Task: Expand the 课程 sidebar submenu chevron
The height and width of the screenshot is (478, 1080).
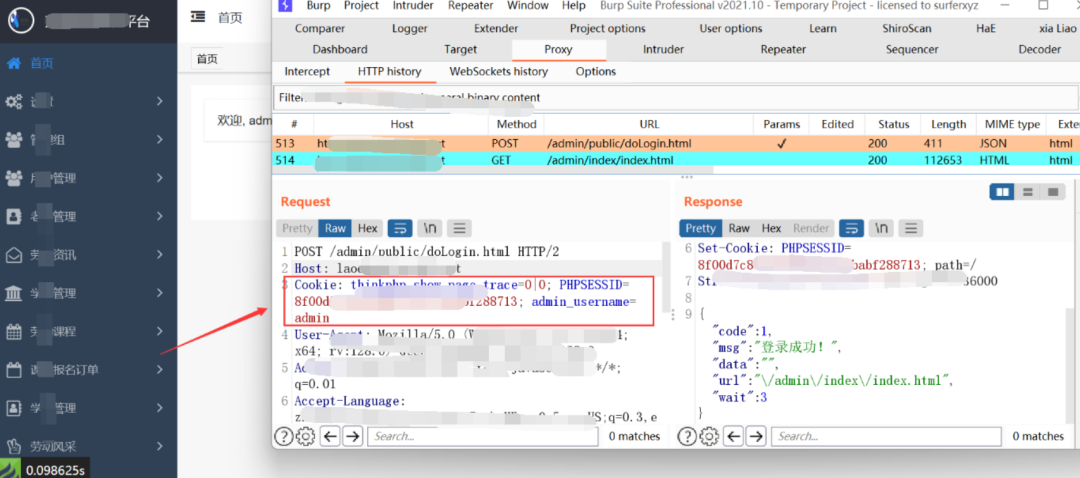Action: point(159,331)
